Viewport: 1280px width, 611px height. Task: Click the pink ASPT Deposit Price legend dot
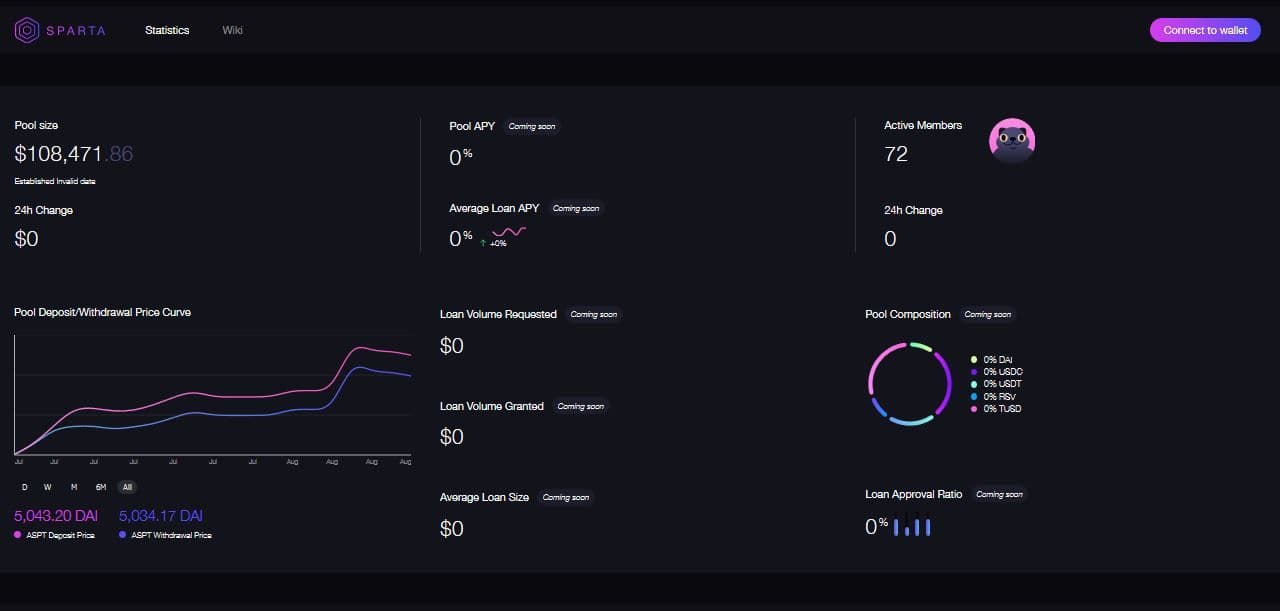click(18, 535)
